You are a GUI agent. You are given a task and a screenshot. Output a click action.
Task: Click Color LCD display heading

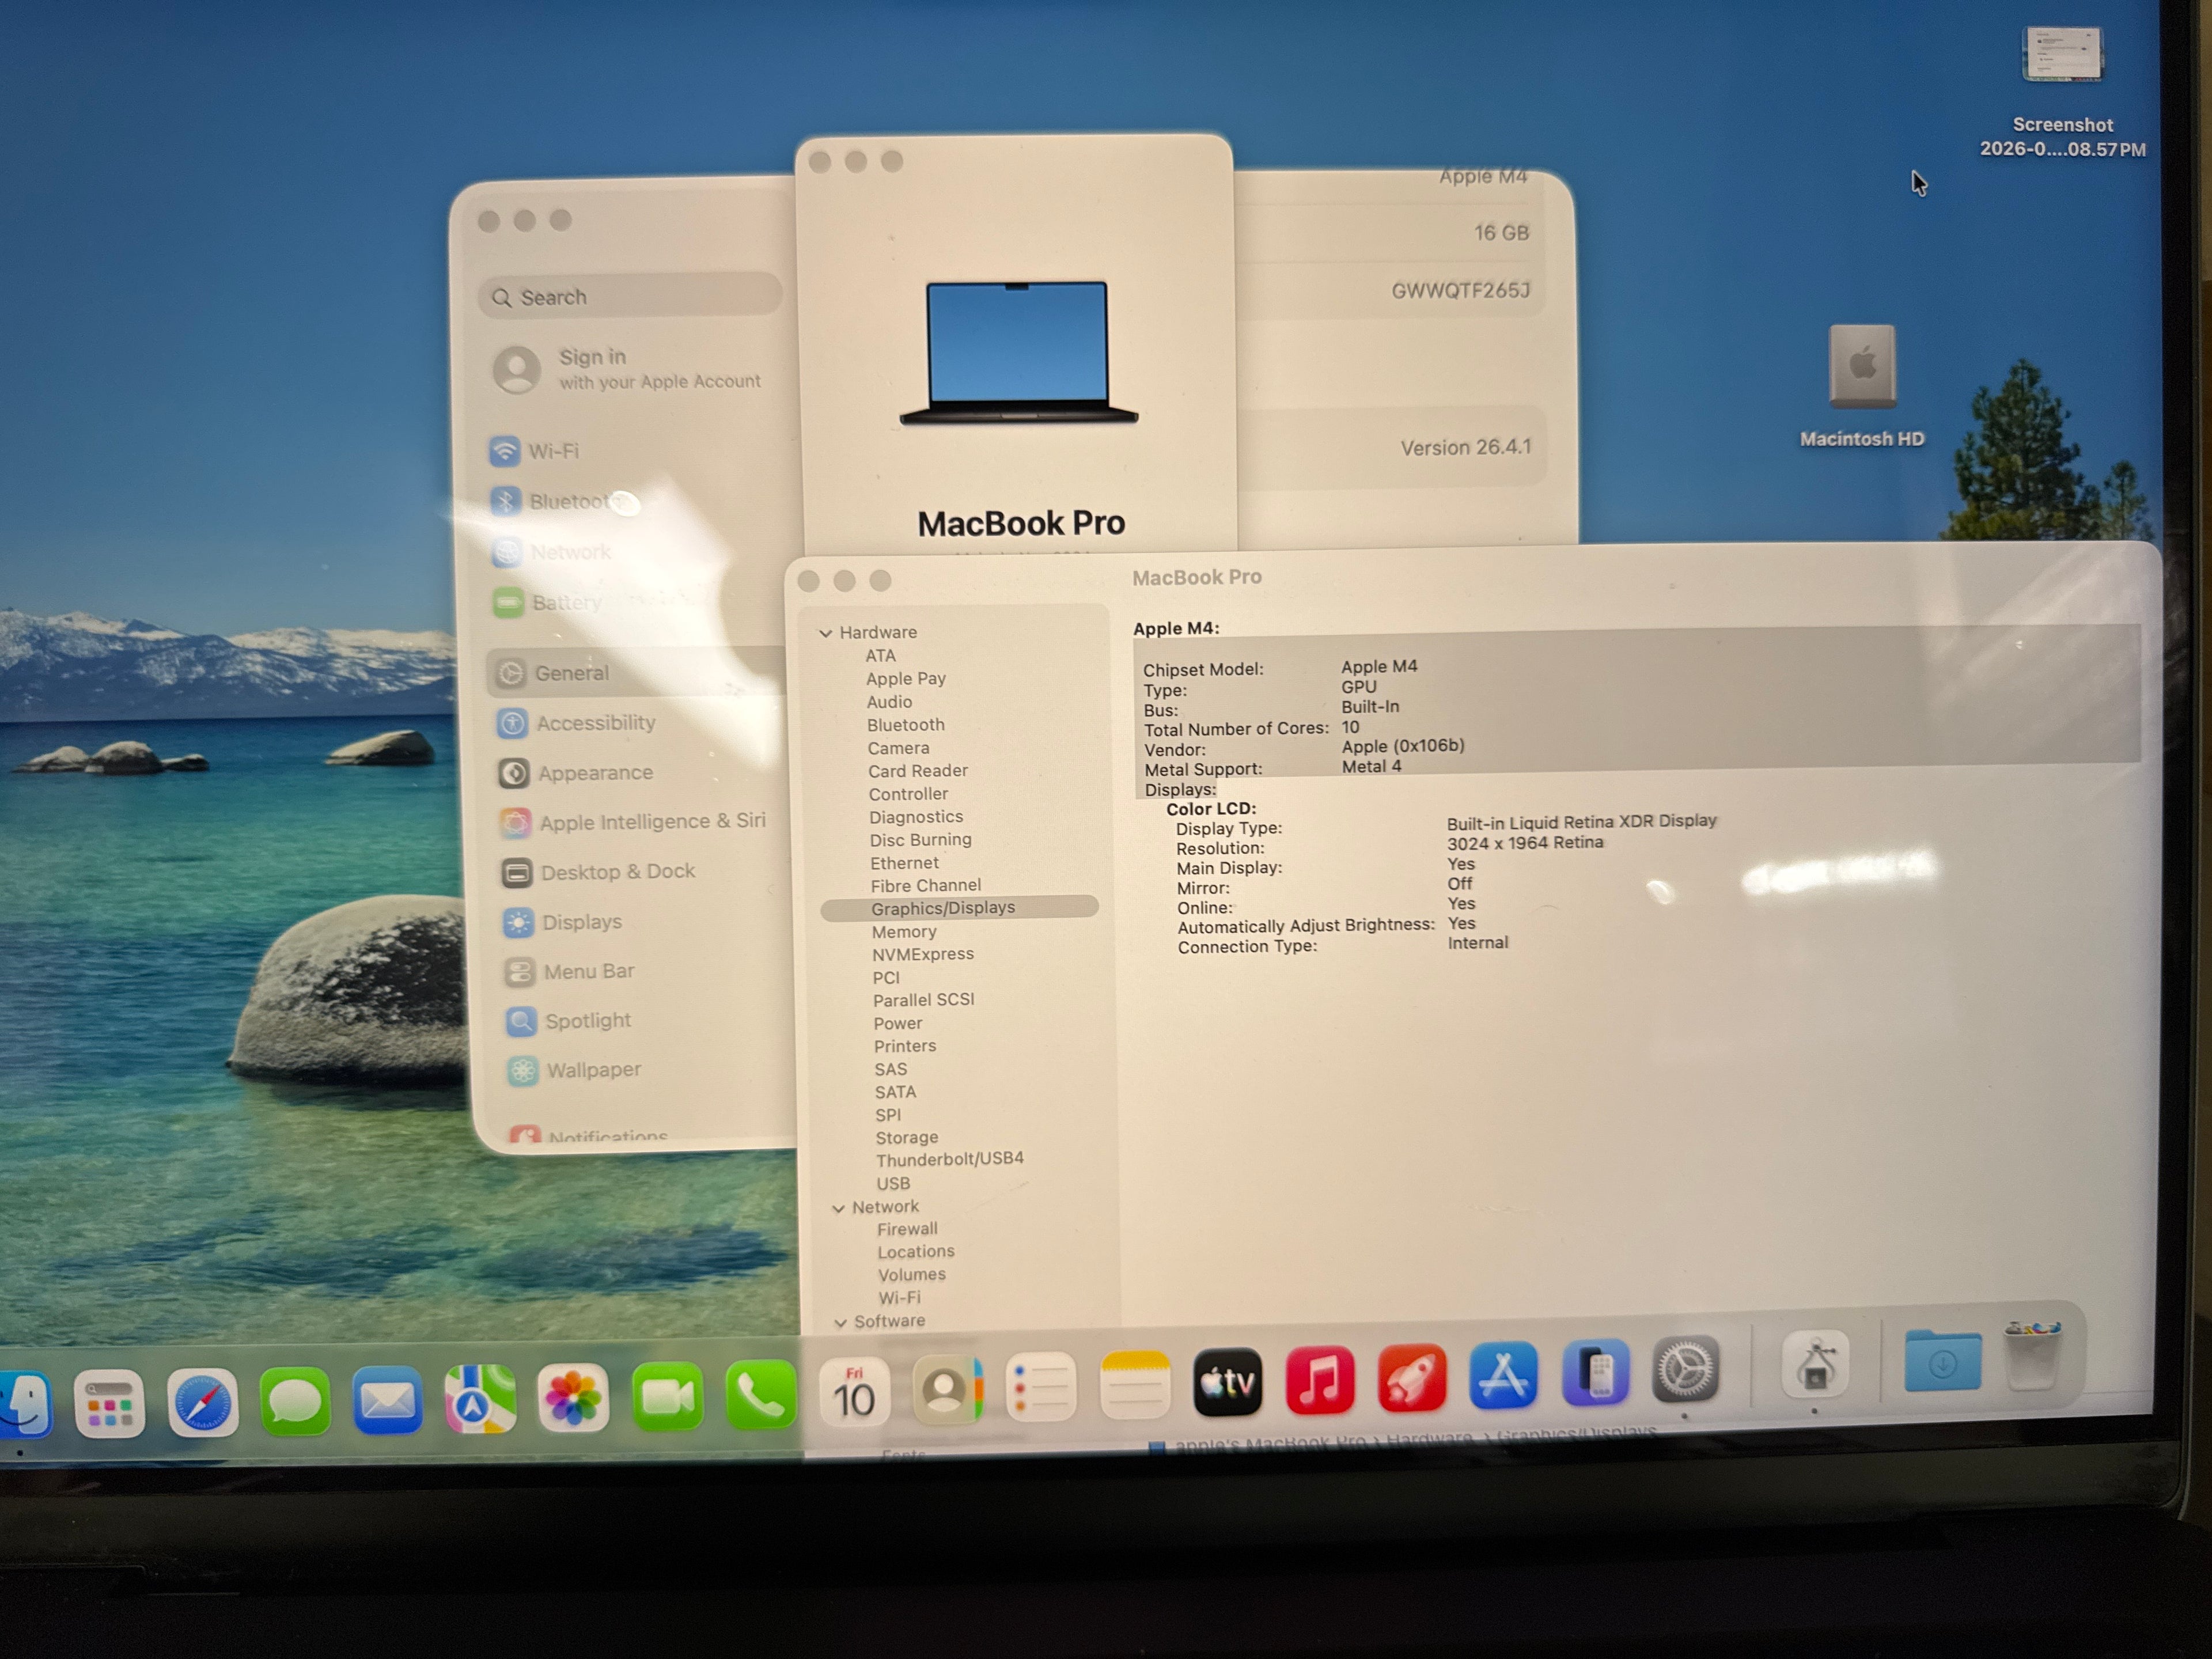[1210, 809]
